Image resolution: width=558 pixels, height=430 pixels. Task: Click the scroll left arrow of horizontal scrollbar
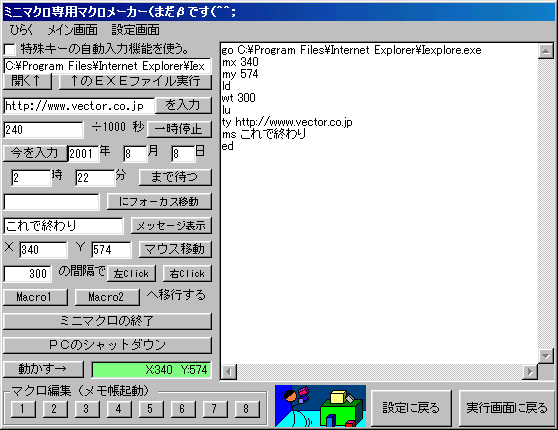(x=229, y=372)
